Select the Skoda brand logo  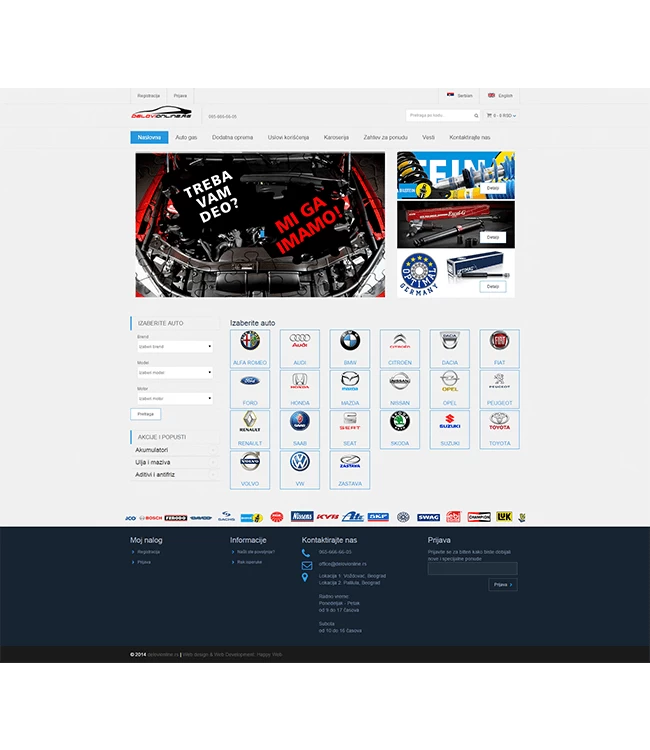pos(400,421)
